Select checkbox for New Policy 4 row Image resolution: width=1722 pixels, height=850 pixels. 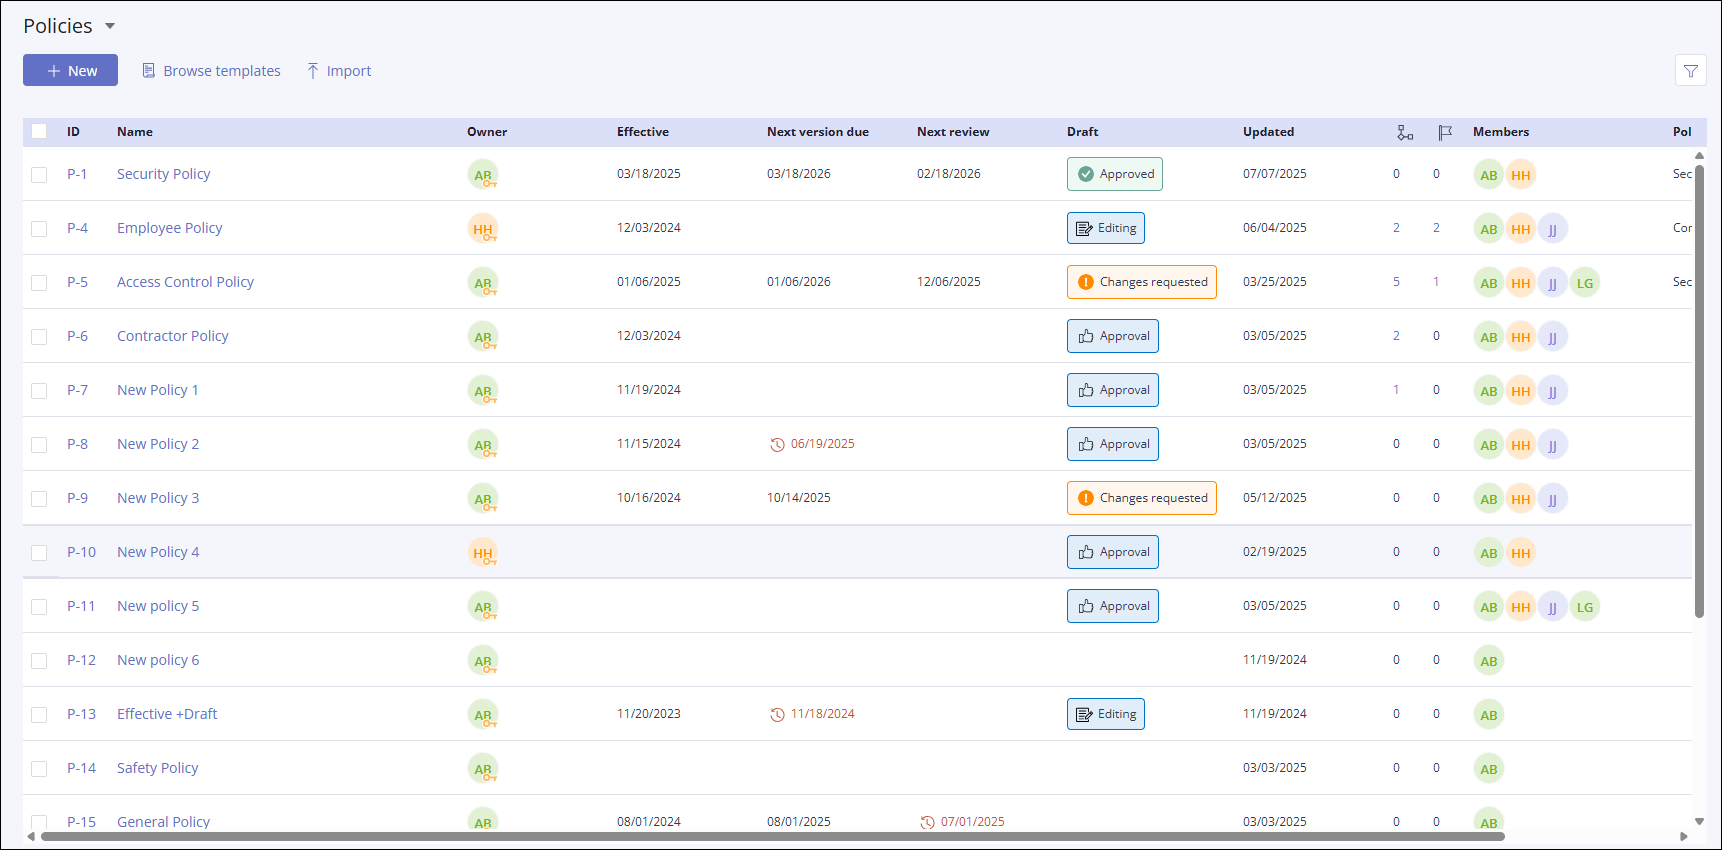click(x=39, y=553)
